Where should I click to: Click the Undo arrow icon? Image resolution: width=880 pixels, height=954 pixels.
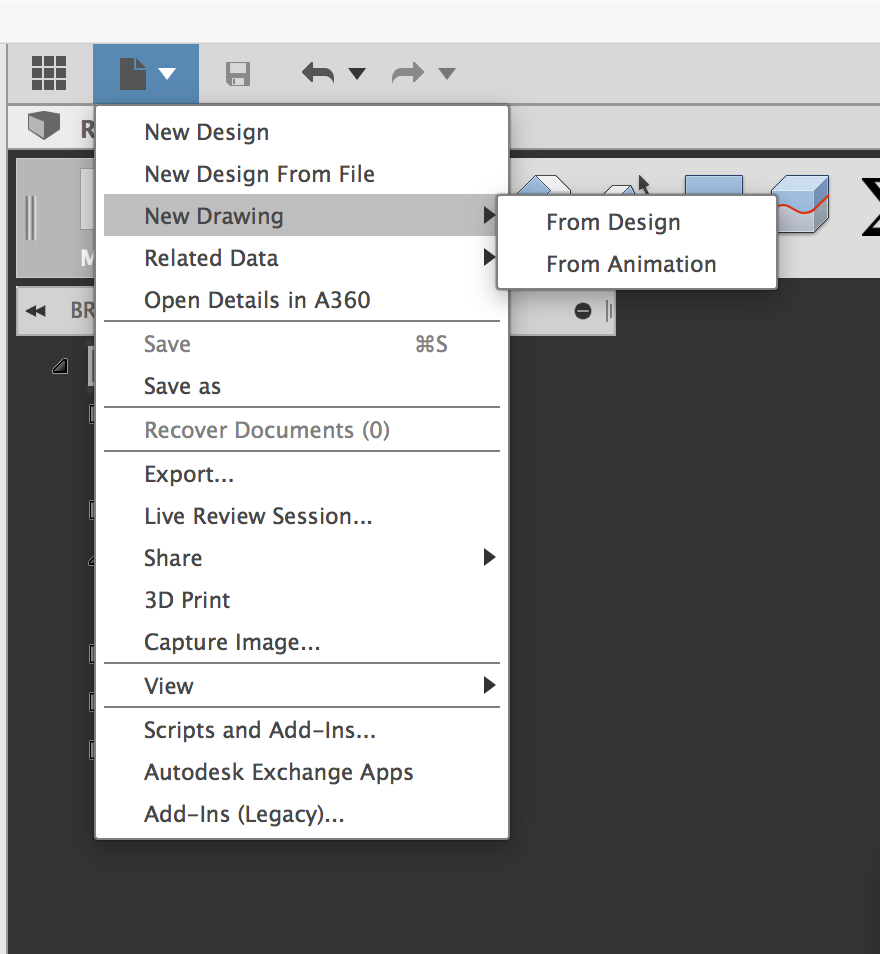[318, 73]
